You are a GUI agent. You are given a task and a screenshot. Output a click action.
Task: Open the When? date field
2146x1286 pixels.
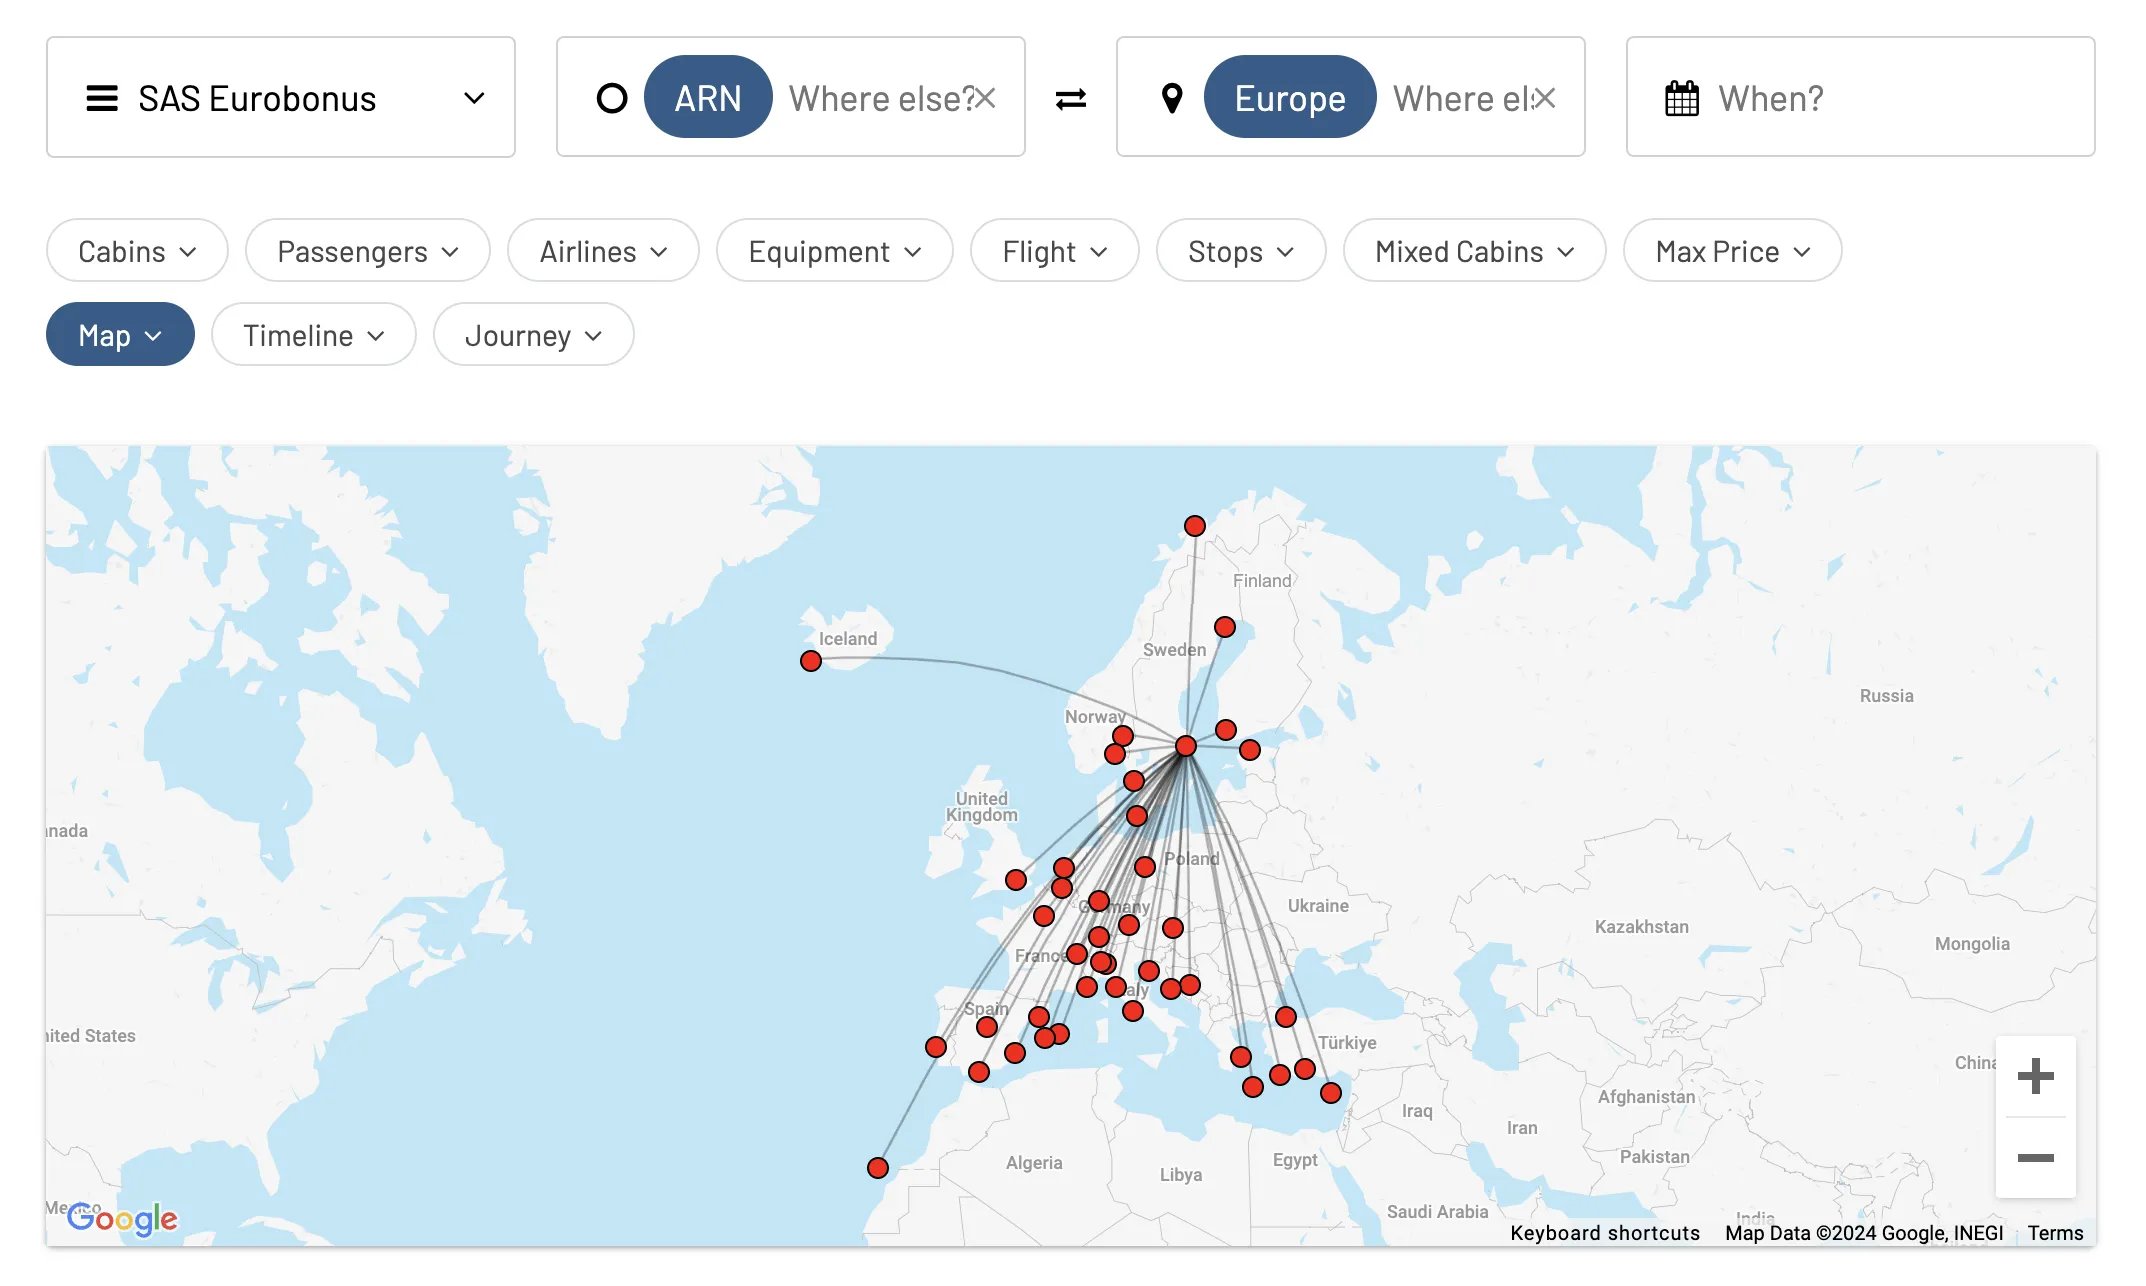click(1860, 97)
